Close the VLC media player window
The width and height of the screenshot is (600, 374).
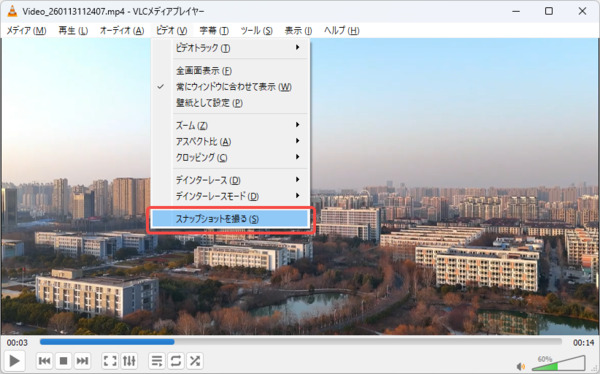point(582,11)
